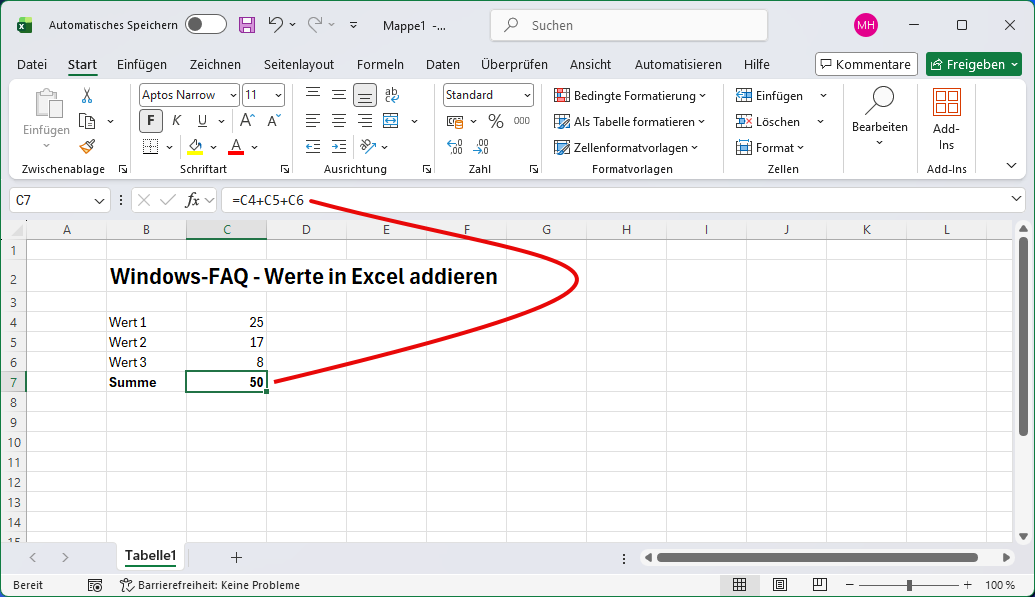
Task: Undo the last action
Action: pos(275,25)
